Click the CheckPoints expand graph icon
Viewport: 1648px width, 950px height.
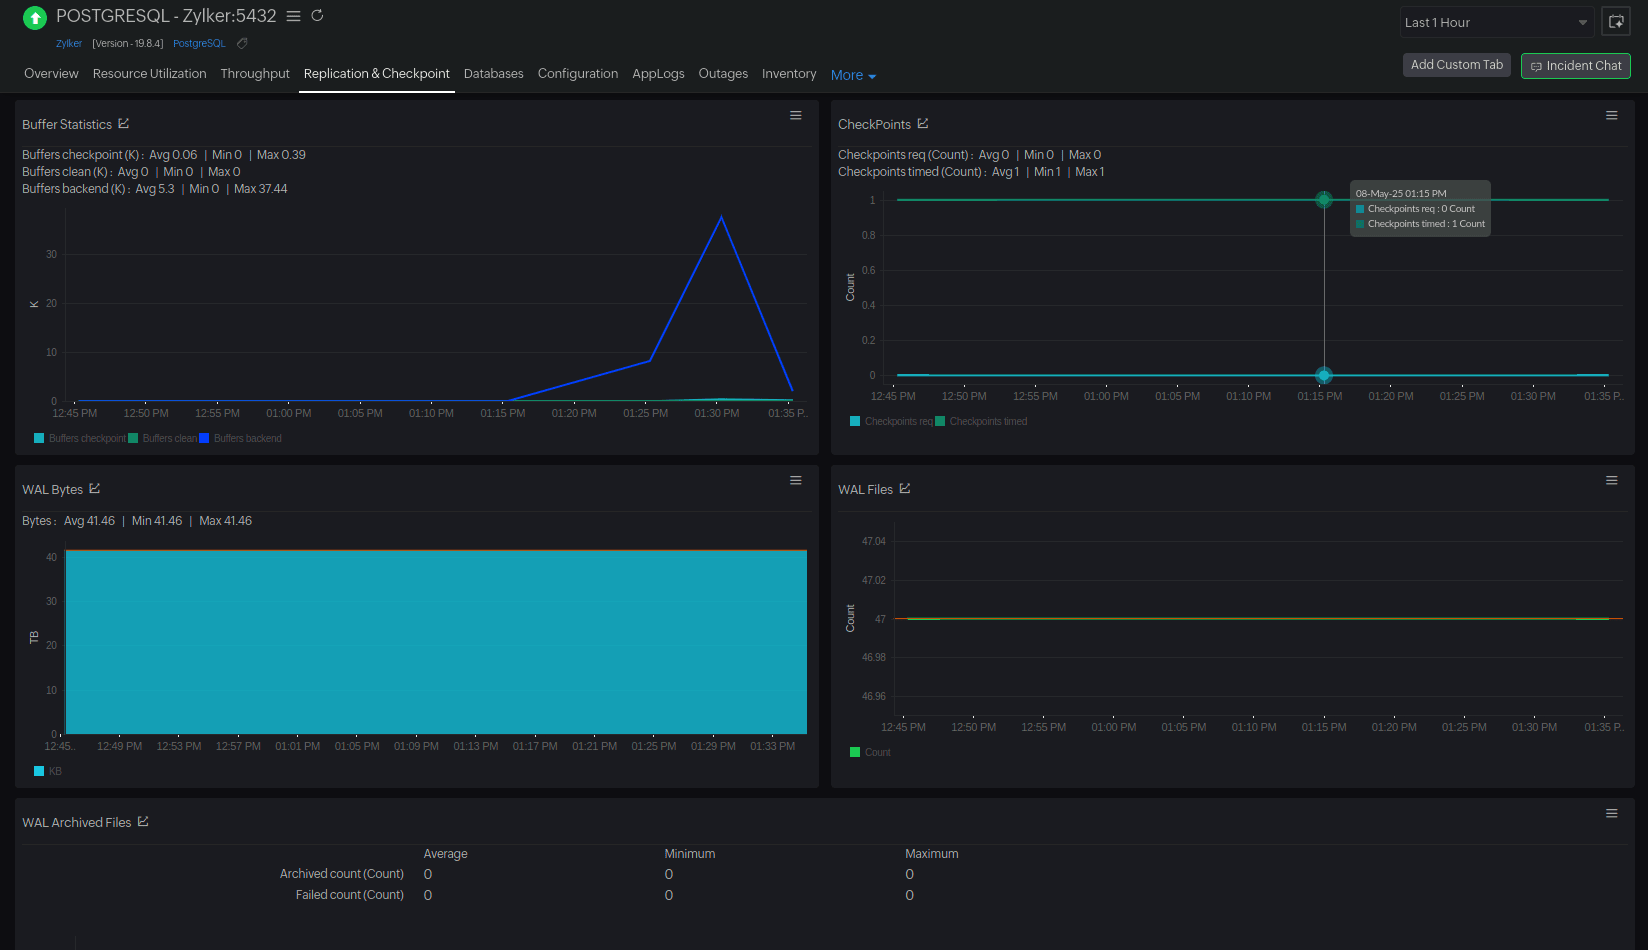tap(923, 124)
